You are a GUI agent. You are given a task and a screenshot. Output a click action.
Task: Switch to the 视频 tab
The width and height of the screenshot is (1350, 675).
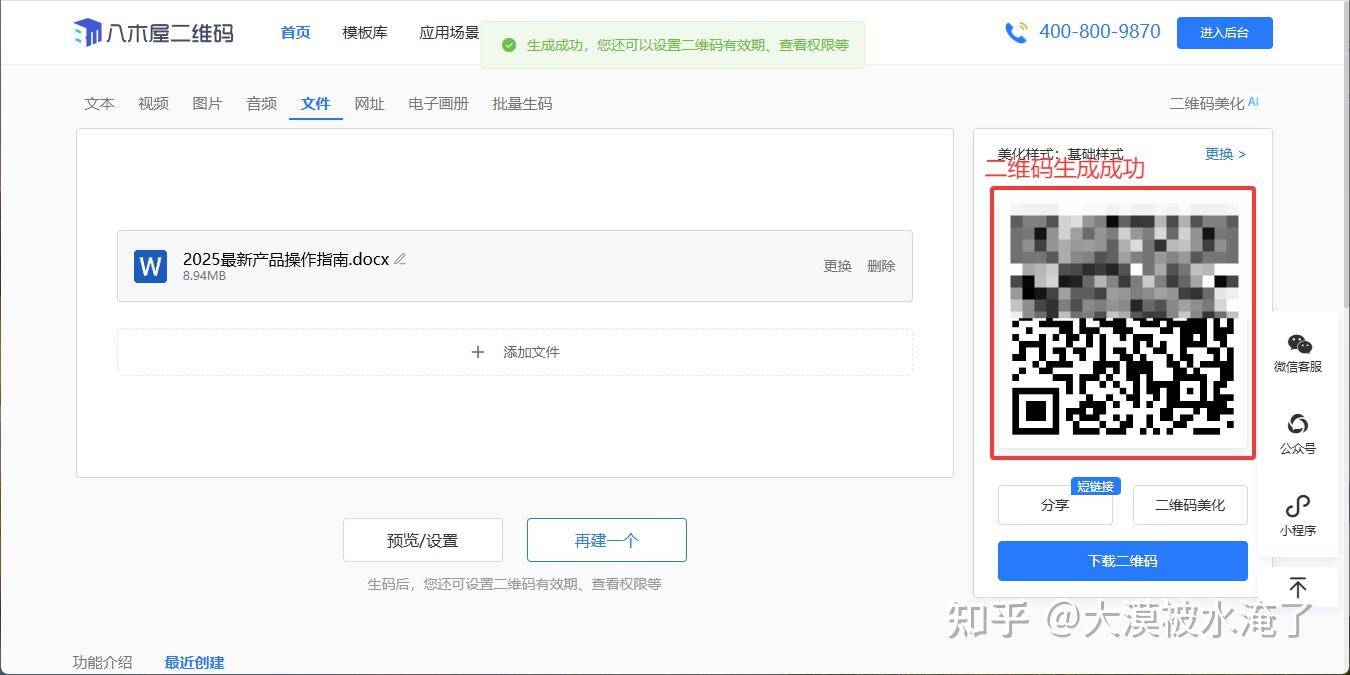[x=154, y=103]
